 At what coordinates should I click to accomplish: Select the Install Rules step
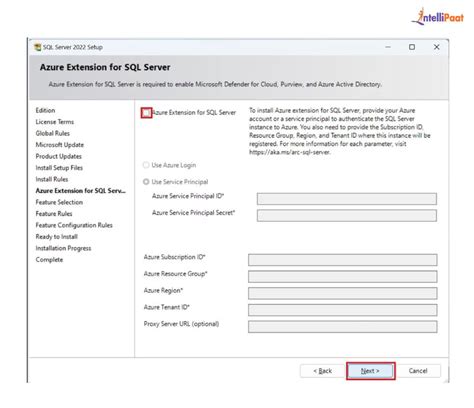(52, 179)
